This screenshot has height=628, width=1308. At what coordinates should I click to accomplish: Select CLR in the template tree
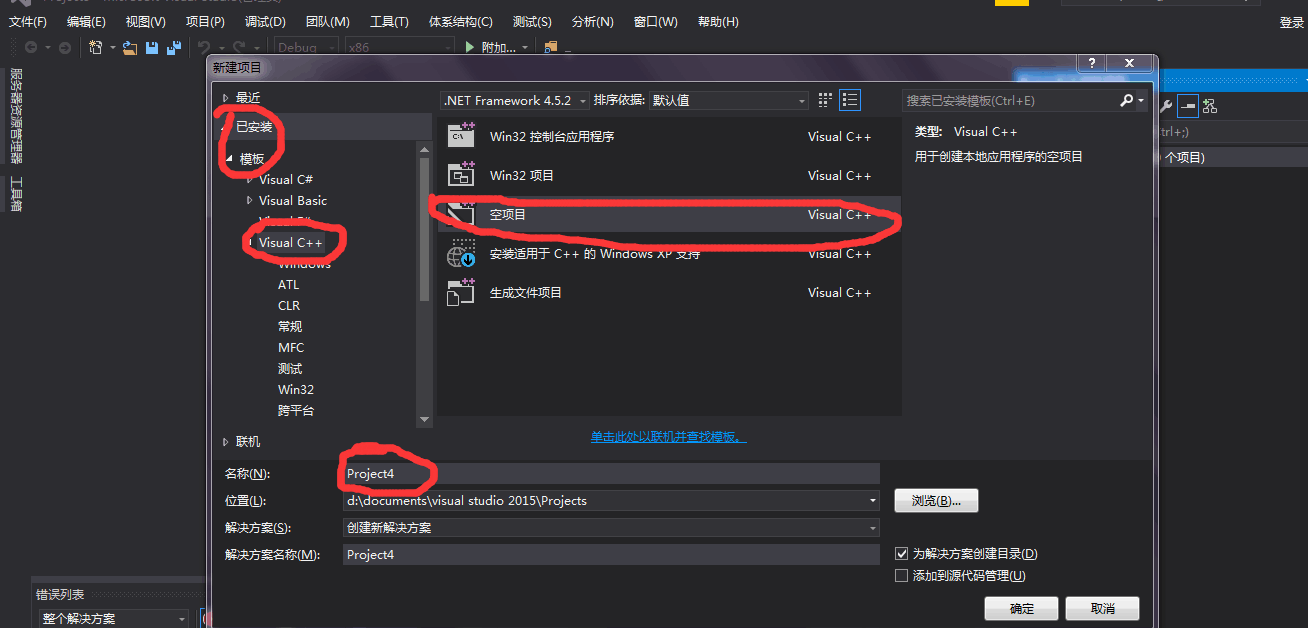tap(289, 306)
